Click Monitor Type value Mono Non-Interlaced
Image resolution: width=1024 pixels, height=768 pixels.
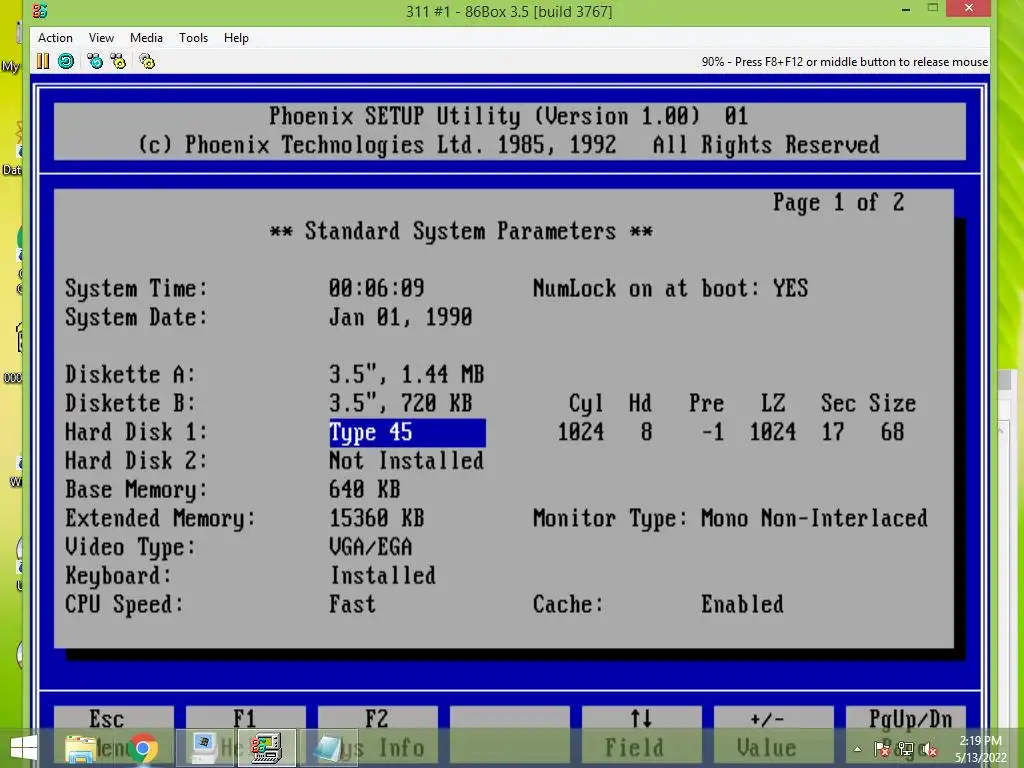(x=814, y=519)
